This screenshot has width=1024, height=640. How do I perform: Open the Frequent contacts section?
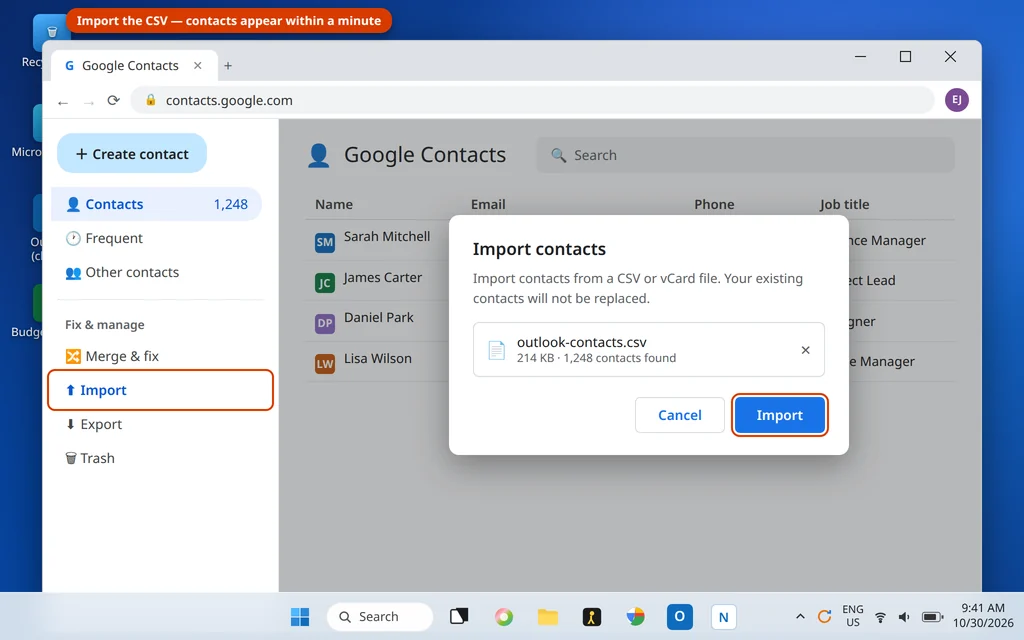pos(156,238)
